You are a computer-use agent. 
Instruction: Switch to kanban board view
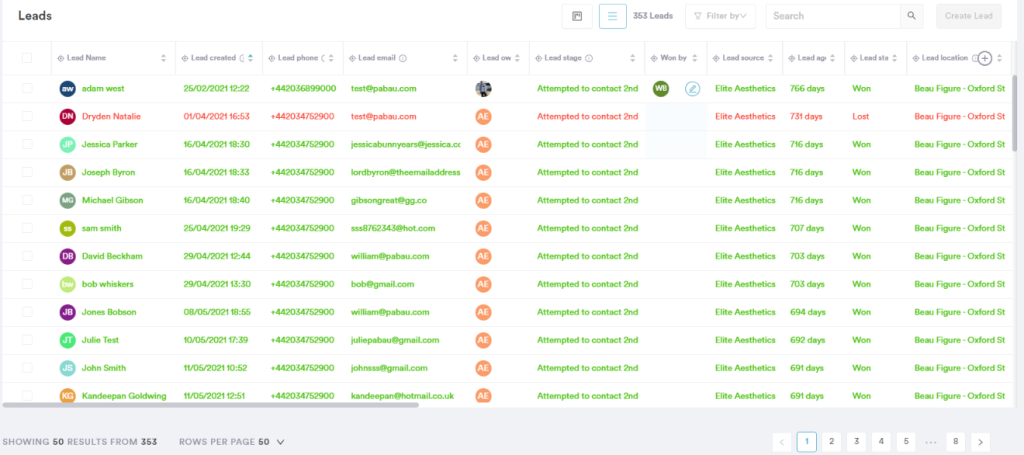pyautogui.click(x=576, y=16)
